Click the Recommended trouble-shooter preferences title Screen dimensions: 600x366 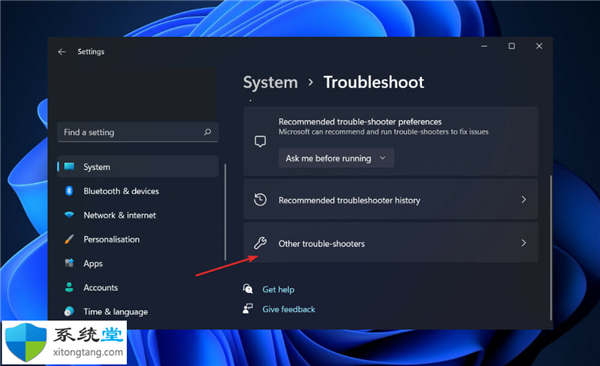360,122
